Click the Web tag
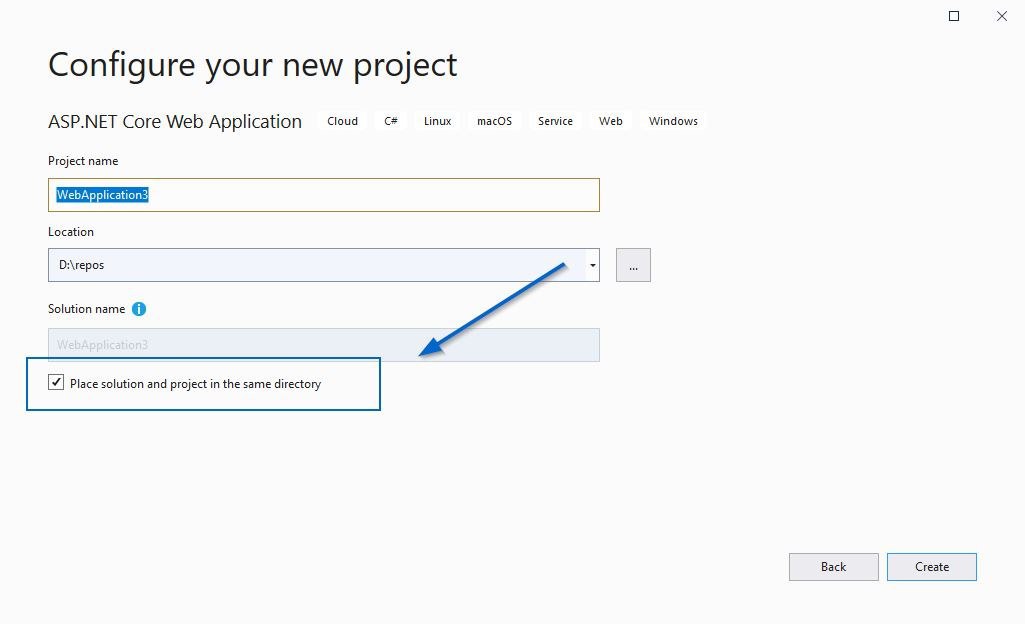The height and width of the screenshot is (624, 1025). point(611,122)
